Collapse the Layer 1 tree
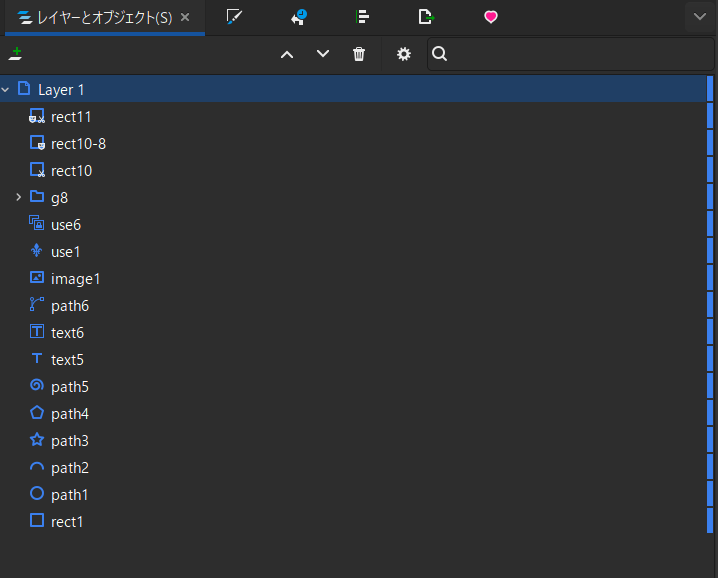 (6, 90)
